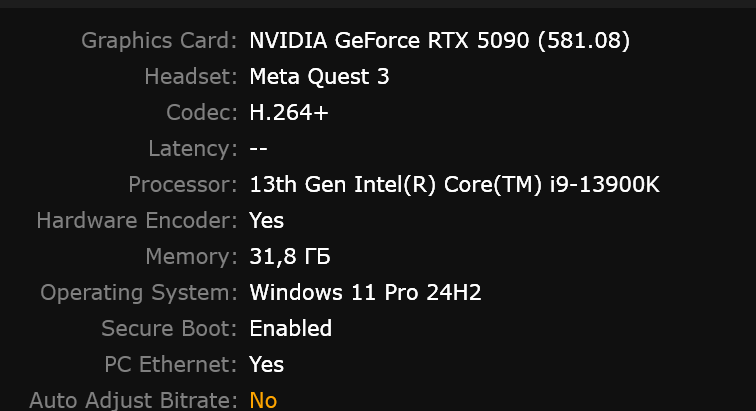
Task: Click the Latency label
Action: [193, 148]
